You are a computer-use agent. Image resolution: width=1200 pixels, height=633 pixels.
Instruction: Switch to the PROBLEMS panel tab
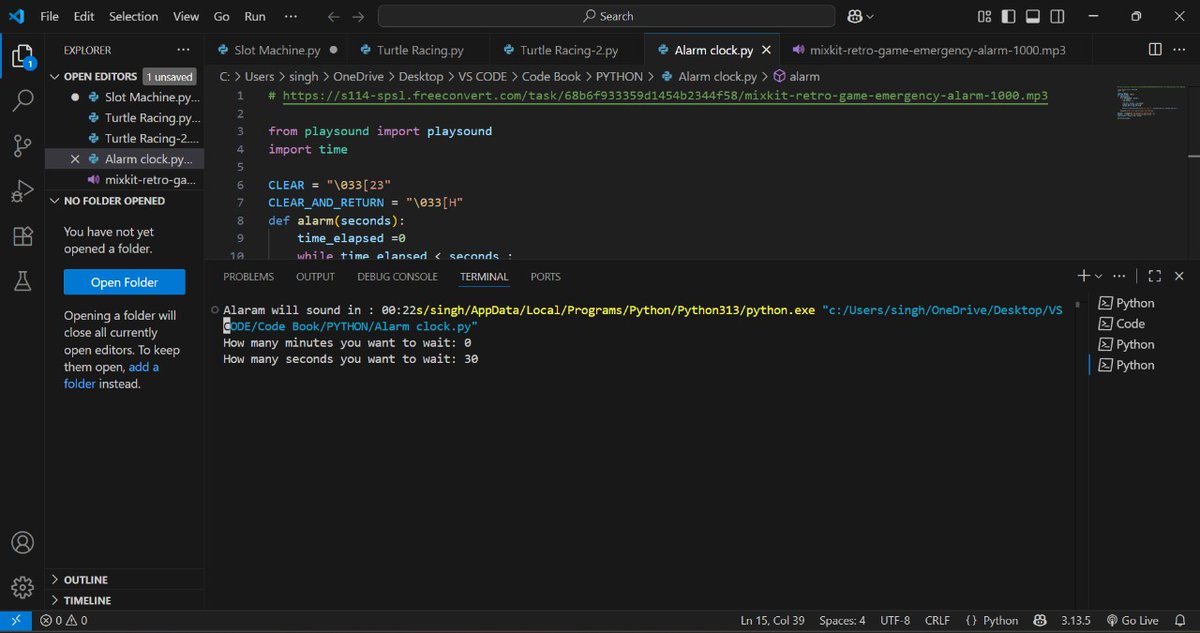click(248, 276)
